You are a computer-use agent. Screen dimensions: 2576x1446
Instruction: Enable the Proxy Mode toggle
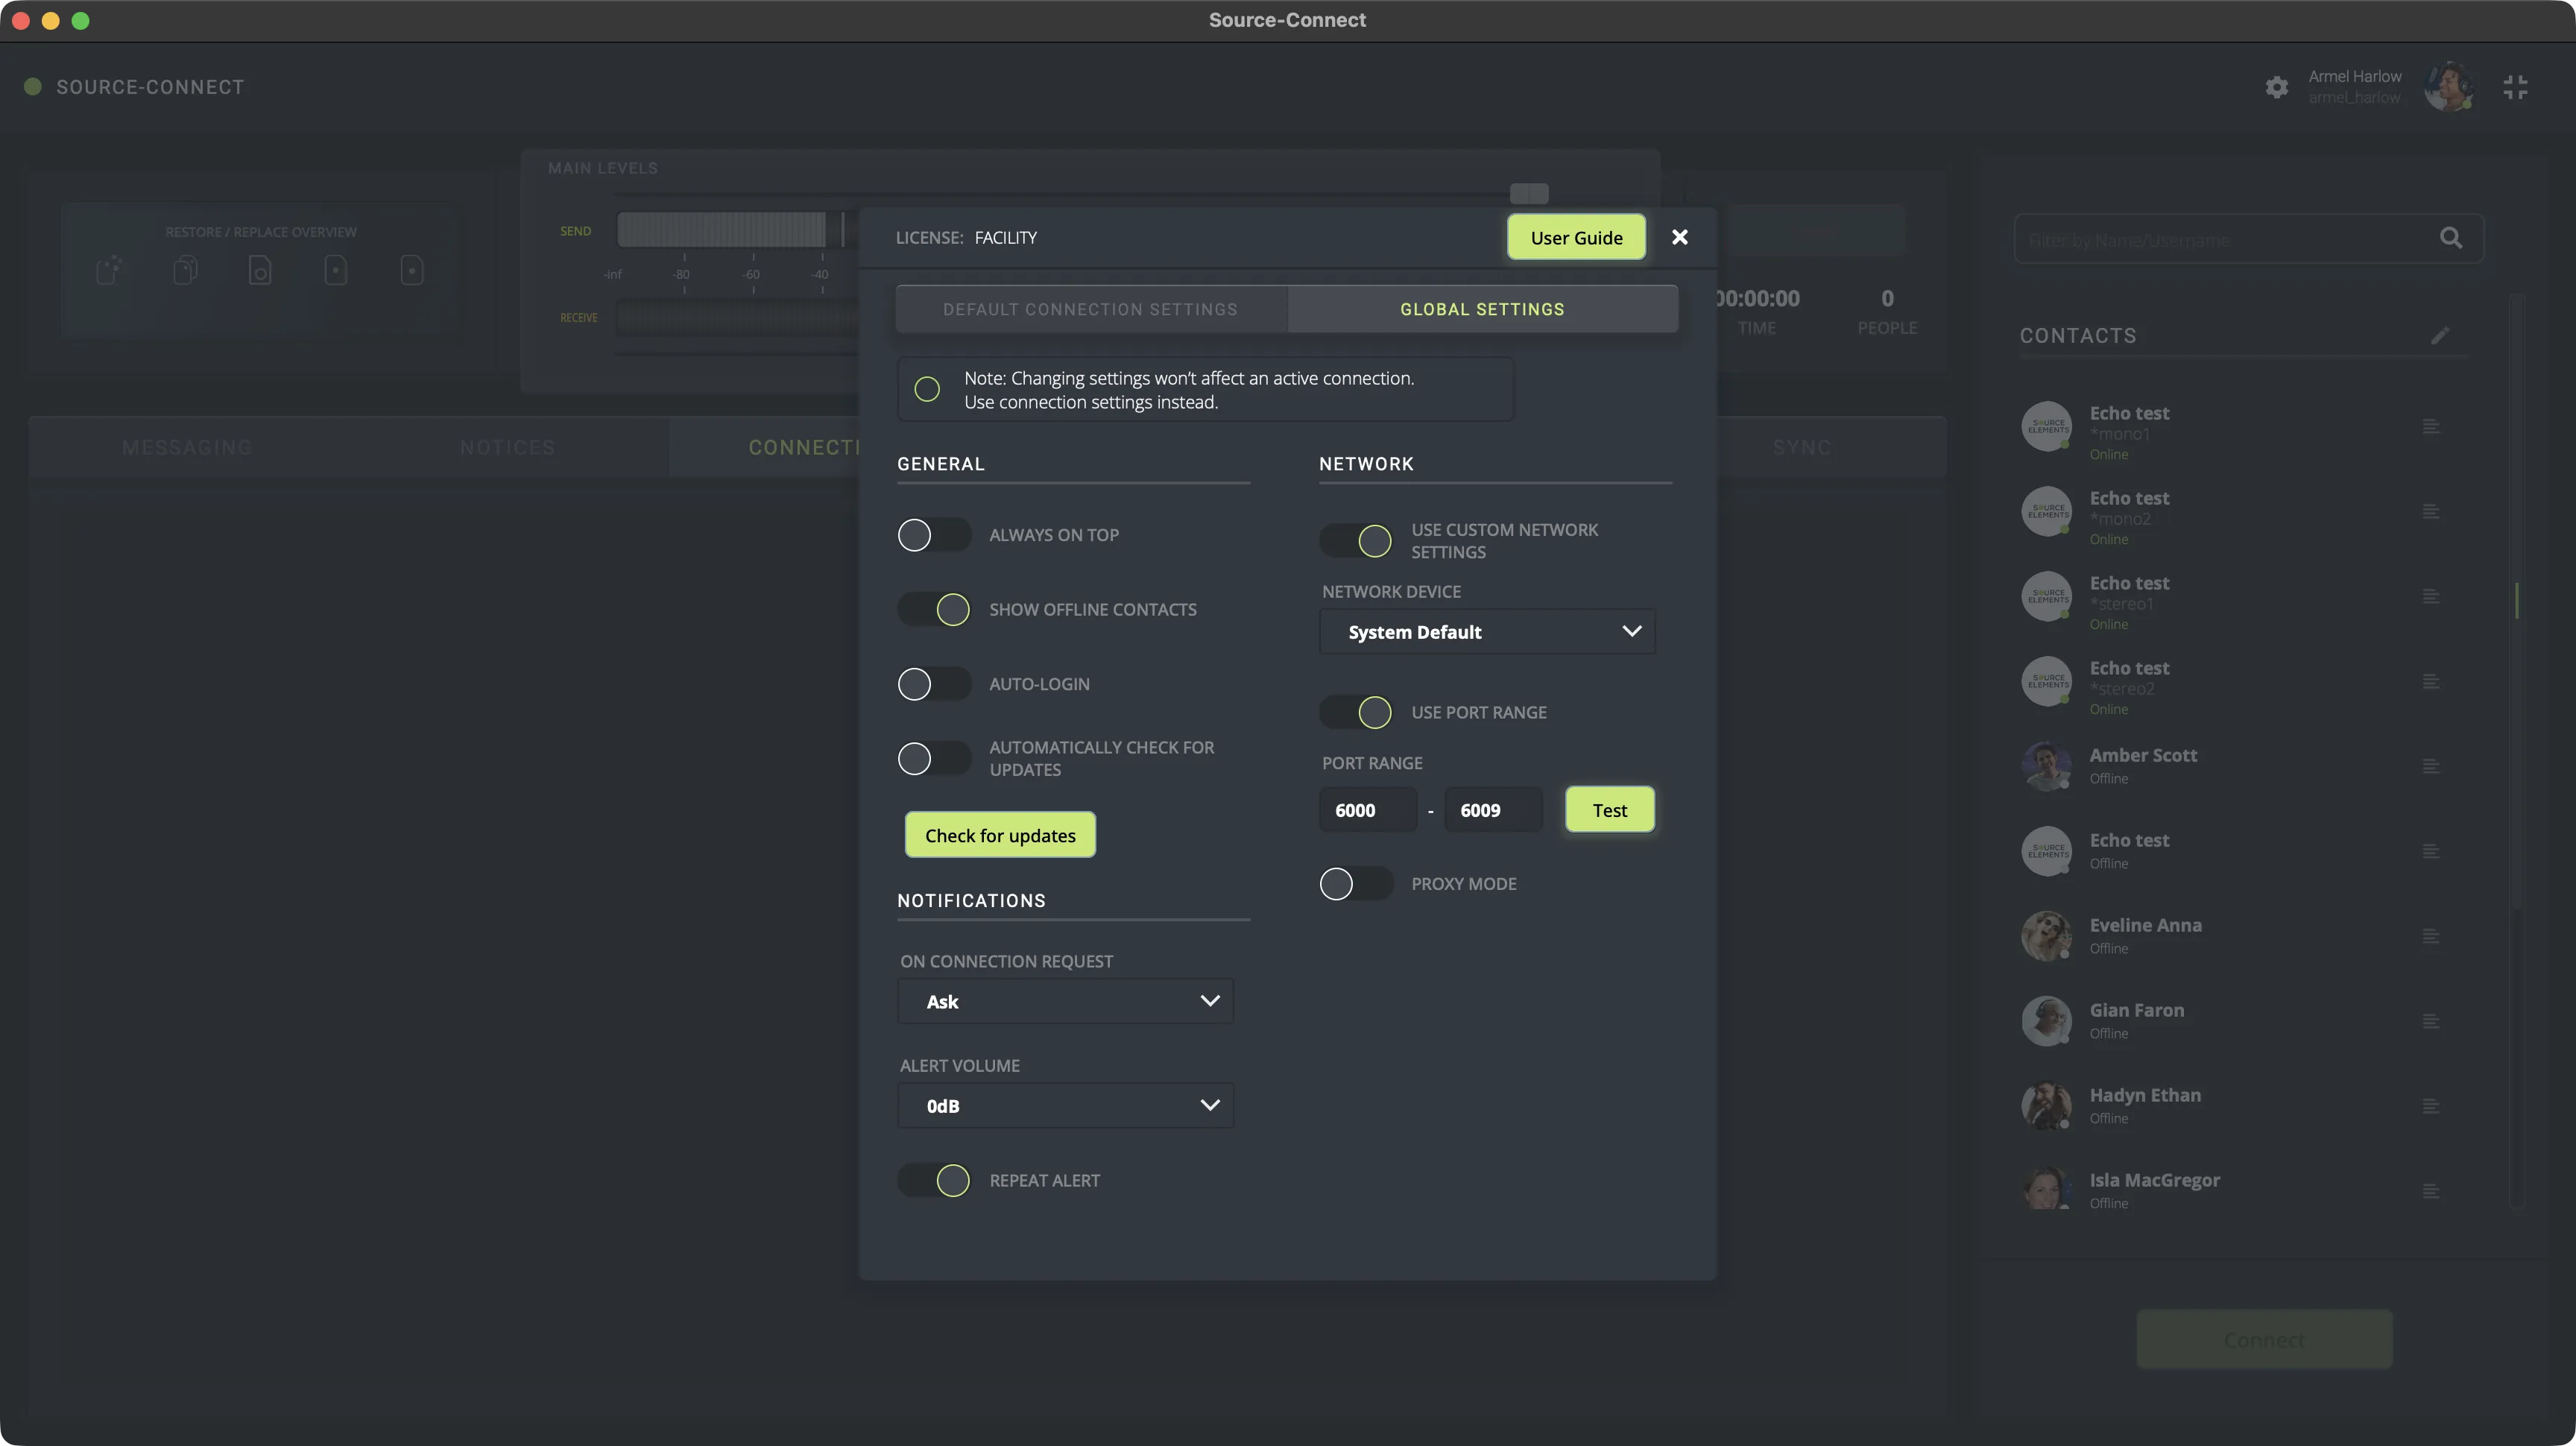1355,884
